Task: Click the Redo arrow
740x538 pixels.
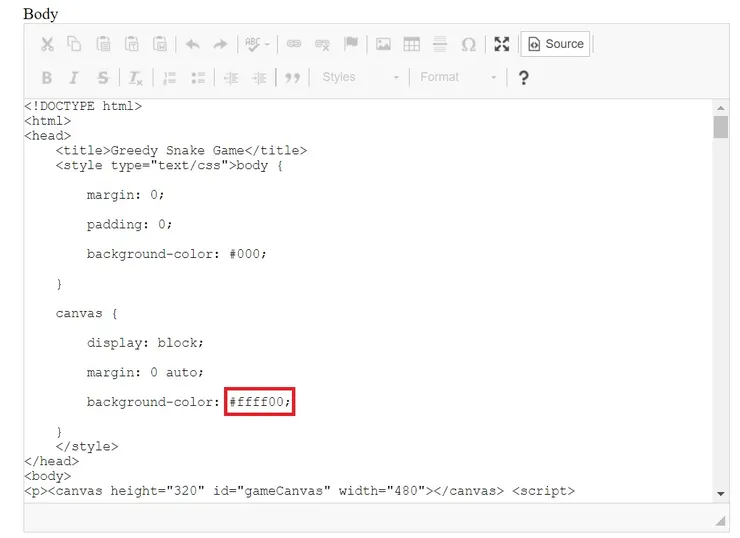Action: point(220,44)
